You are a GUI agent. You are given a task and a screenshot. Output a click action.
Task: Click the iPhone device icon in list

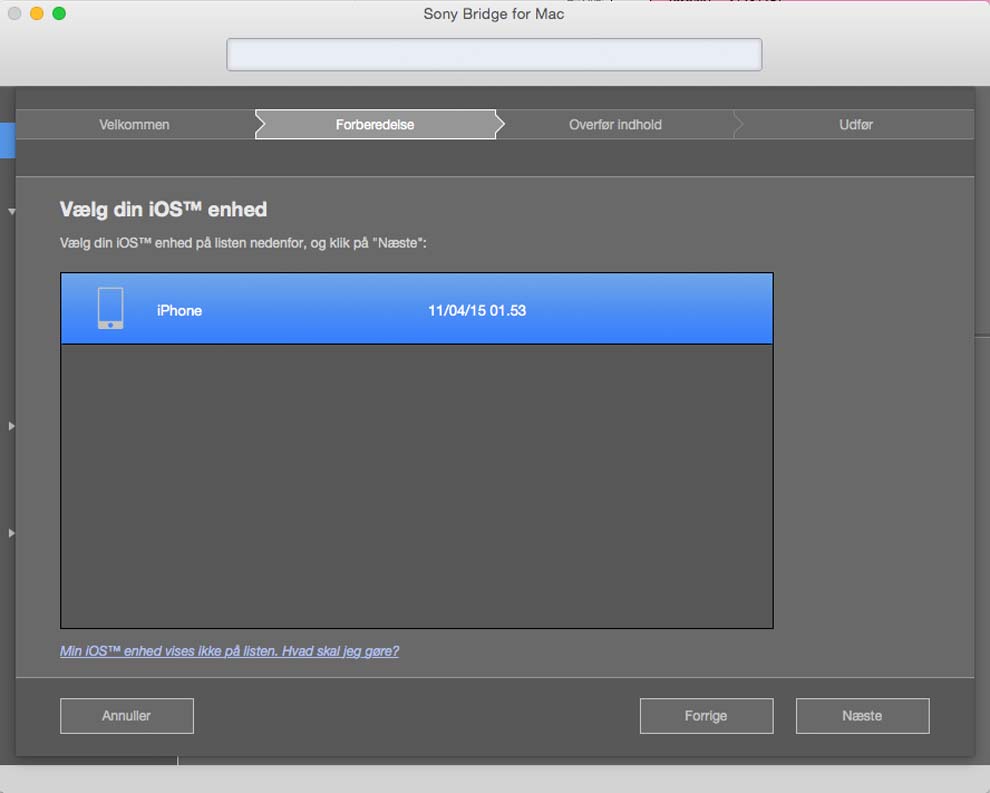click(x=110, y=308)
